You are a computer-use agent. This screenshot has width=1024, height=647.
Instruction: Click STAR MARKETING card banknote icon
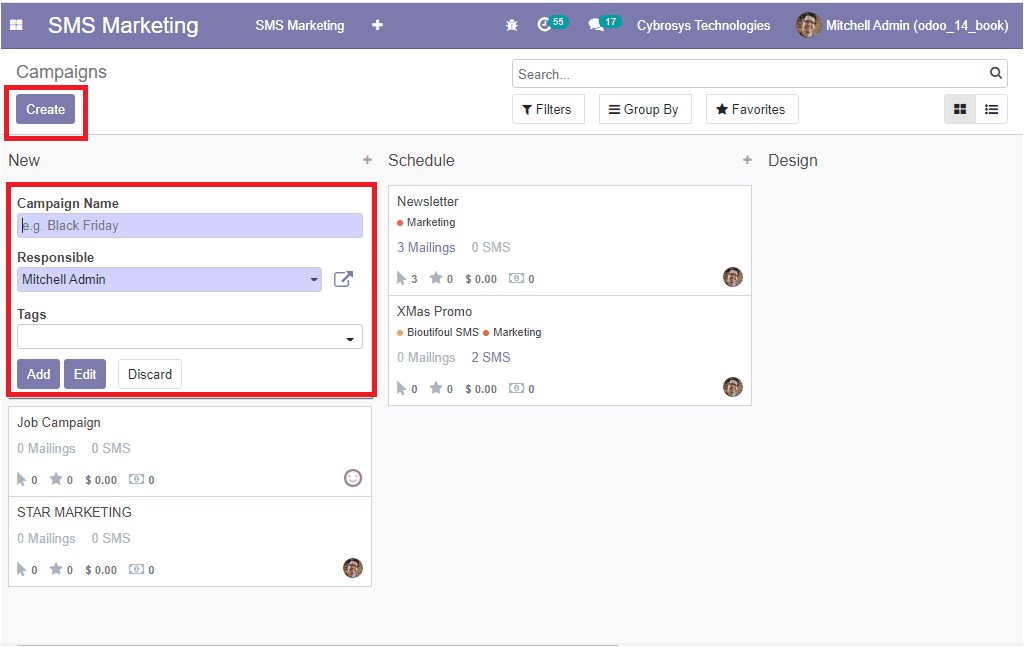(x=136, y=569)
